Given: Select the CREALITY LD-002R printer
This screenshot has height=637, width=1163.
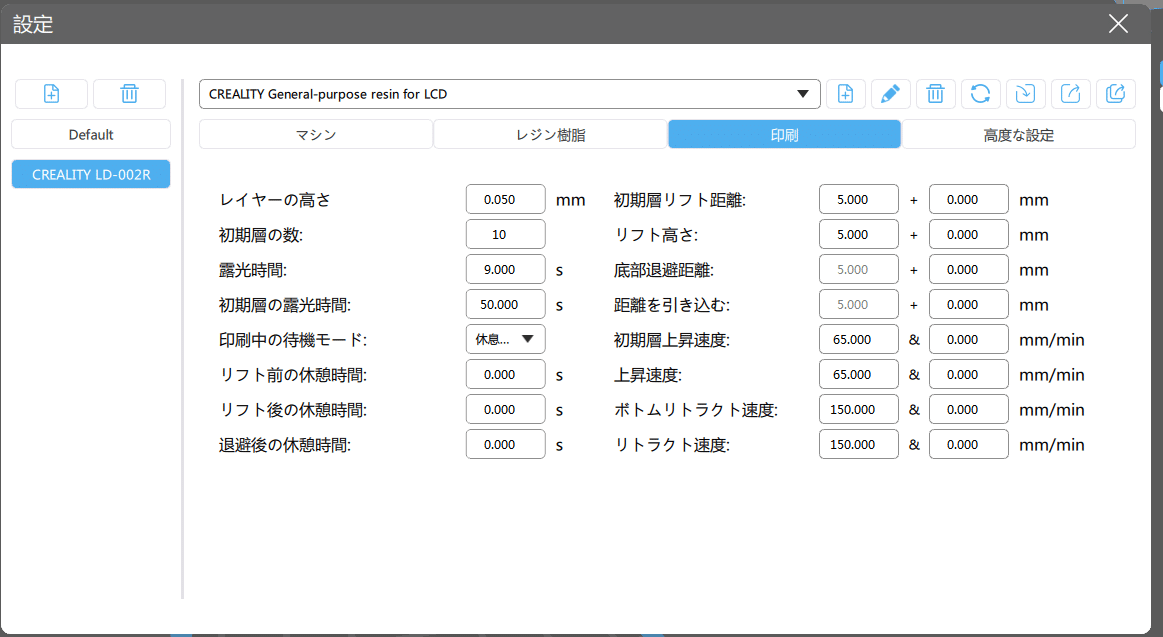Looking at the screenshot, I should pos(91,173).
